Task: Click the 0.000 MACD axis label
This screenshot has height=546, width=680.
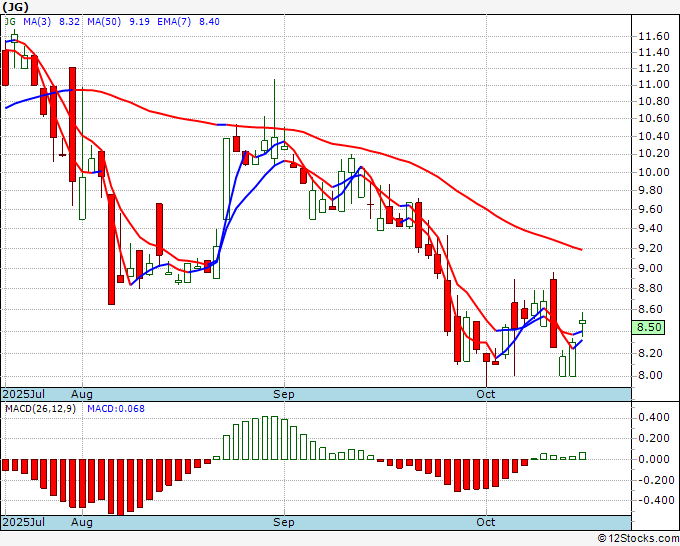Action: click(654, 459)
